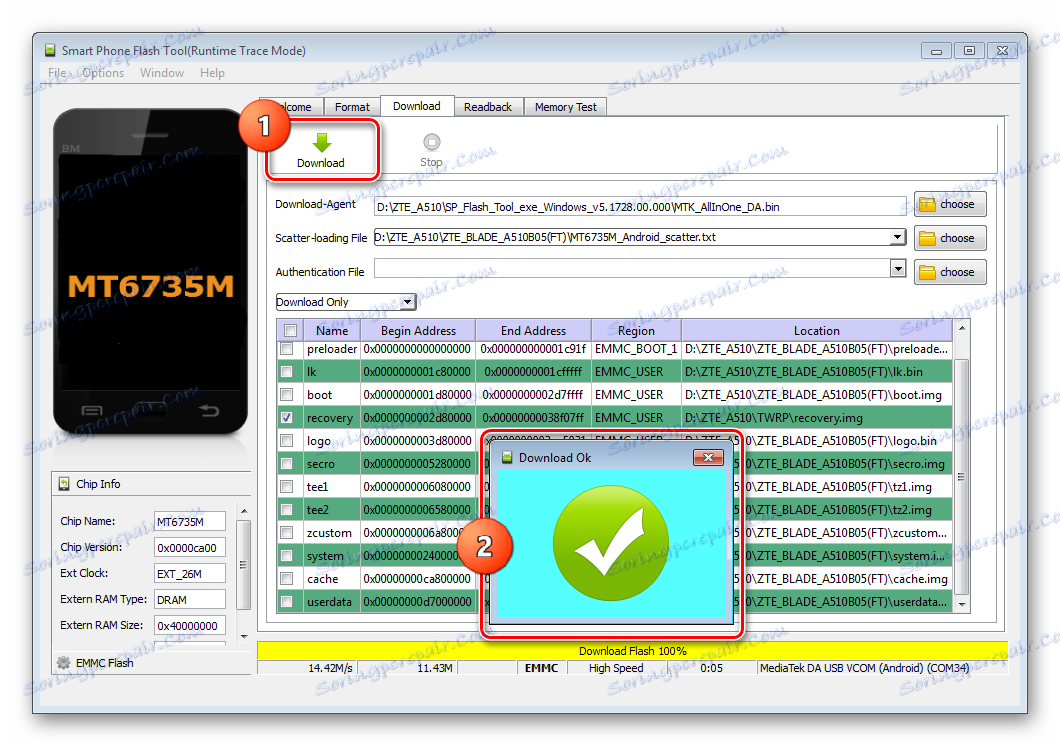Click the Chip Version field 0x0000ca00
Image resolution: width=1060 pixels, height=746 pixels.
[189, 547]
